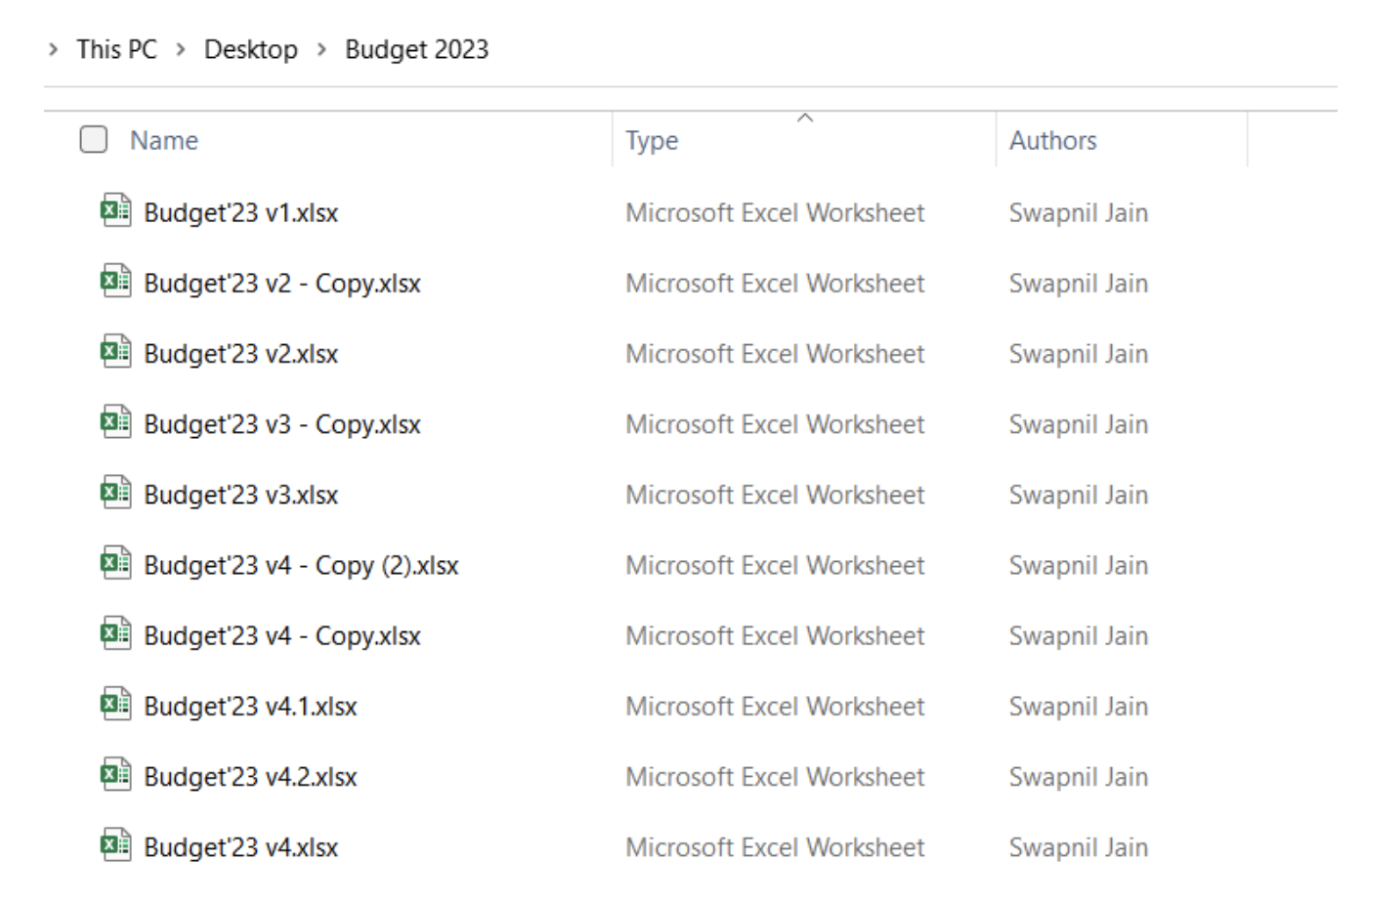Click Excel icon of Budget'23 v3 - Copy.xlsx

tap(116, 423)
